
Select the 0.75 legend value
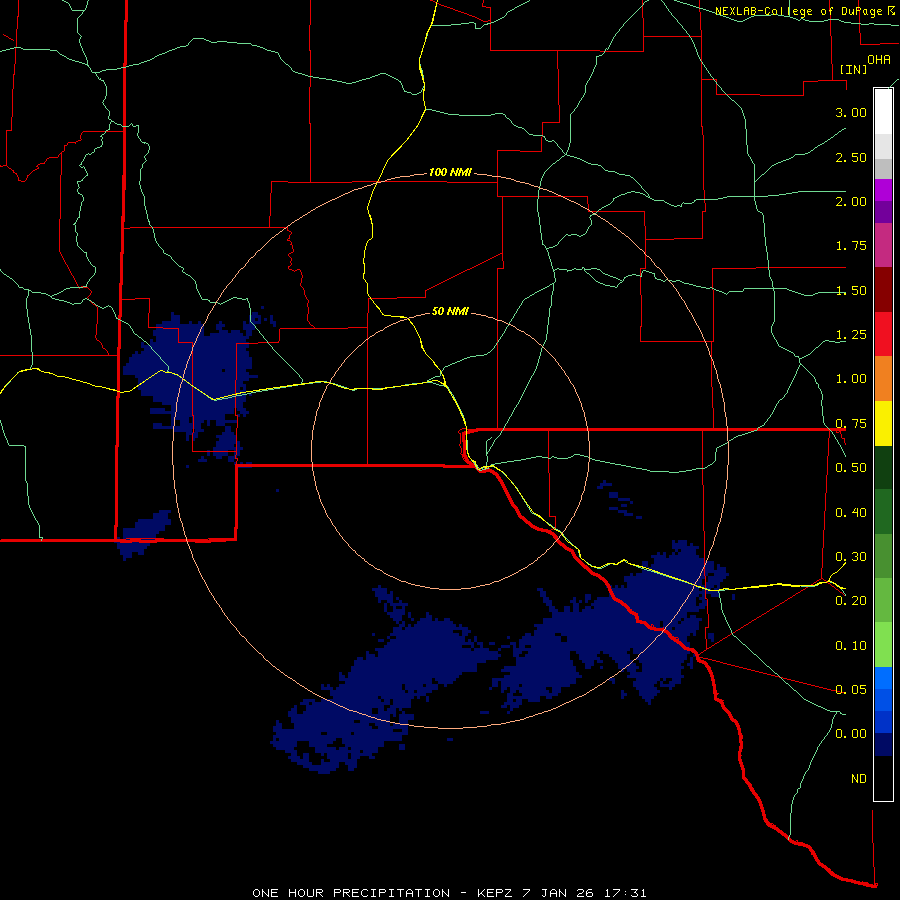click(x=851, y=424)
